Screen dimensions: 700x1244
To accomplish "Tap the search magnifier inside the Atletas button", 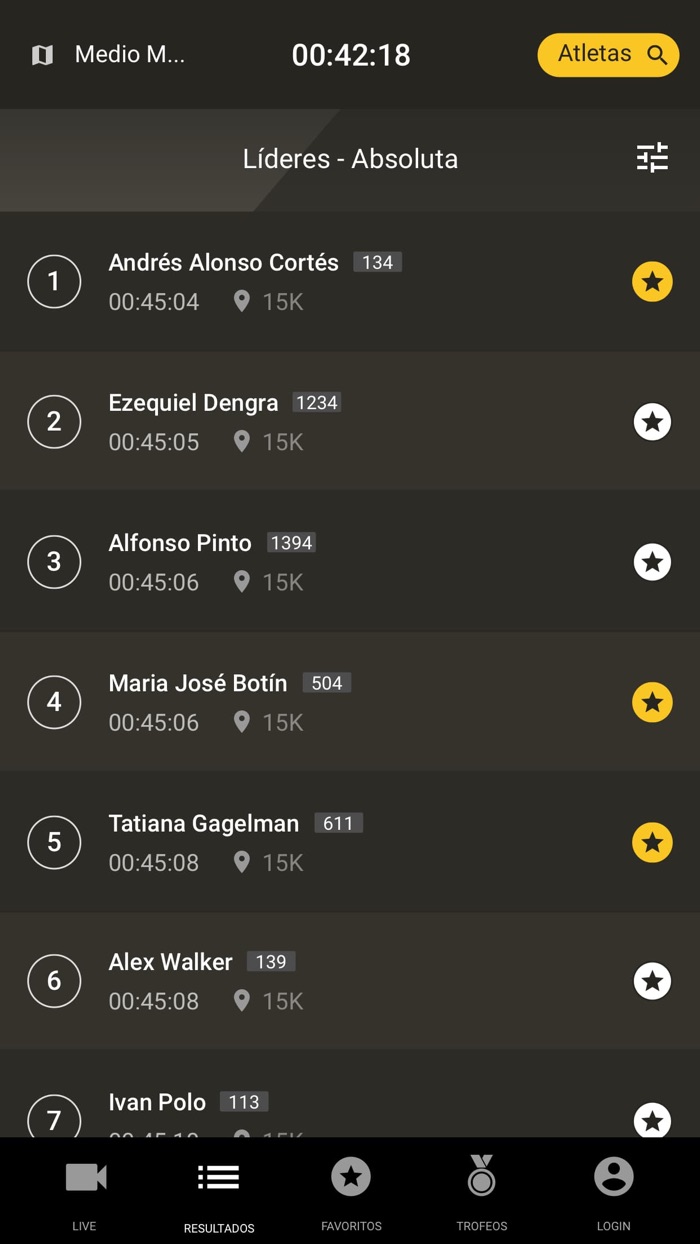I will [x=658, y=55].
